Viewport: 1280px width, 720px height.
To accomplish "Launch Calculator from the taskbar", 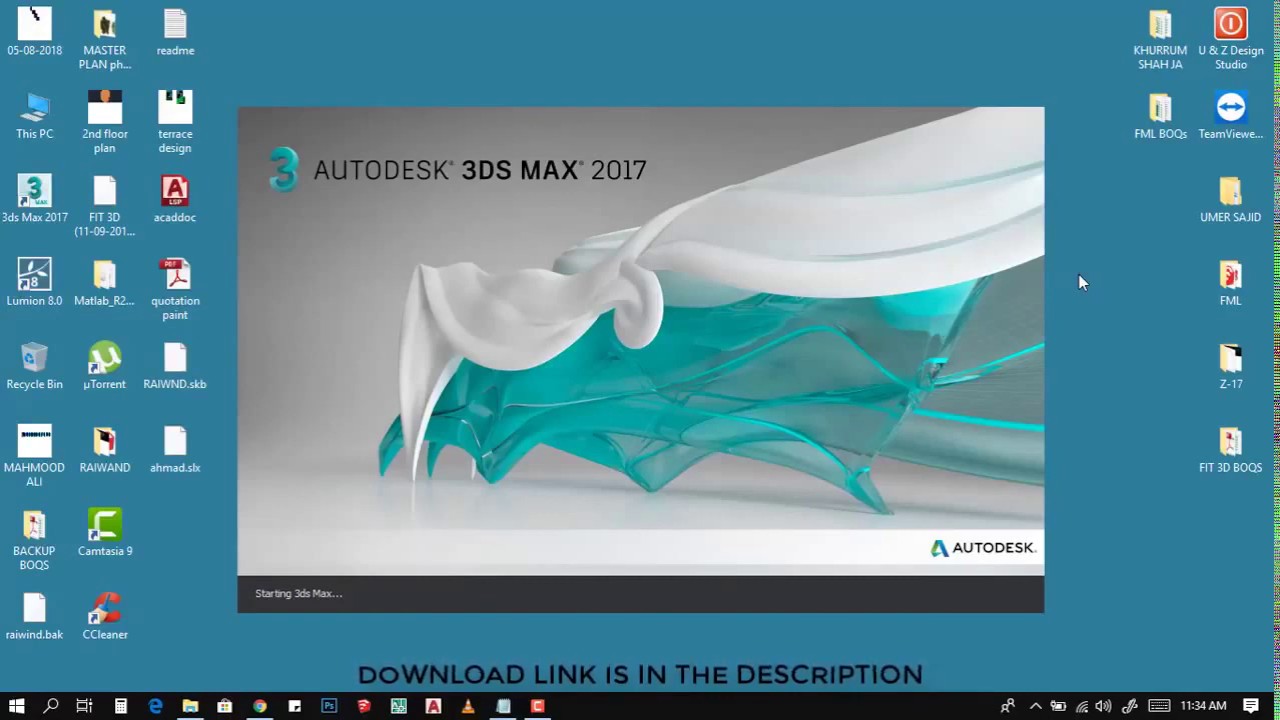I will pos(120,706).
